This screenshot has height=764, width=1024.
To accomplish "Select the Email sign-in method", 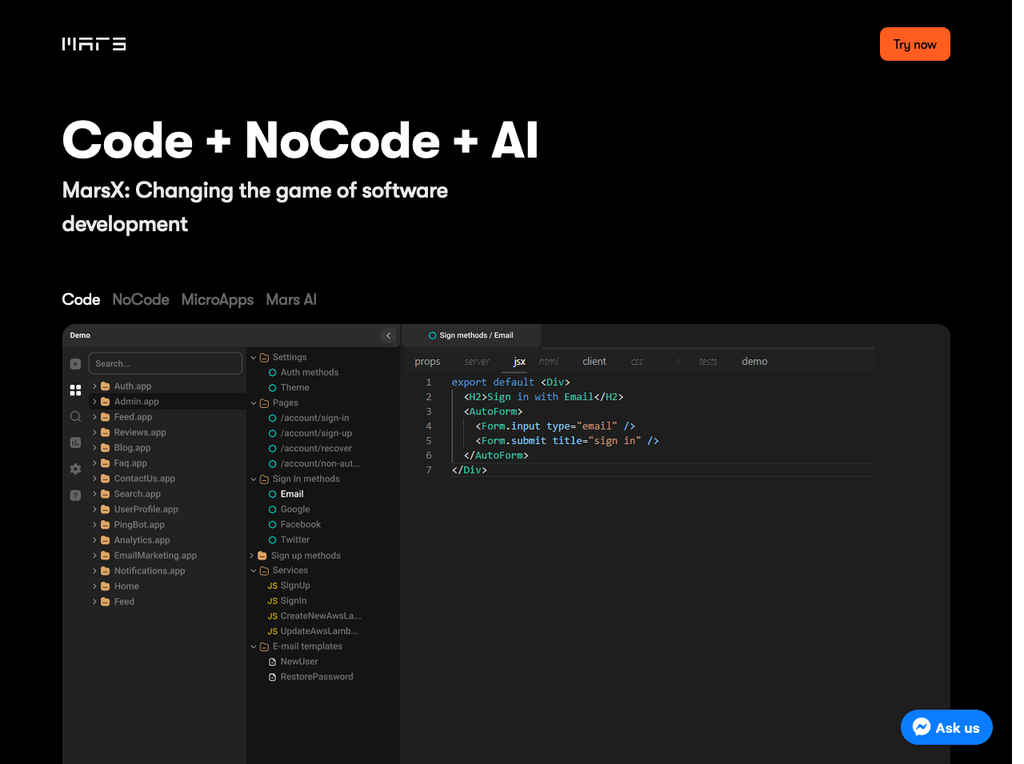I will pyautogui.click(x=292, y=494).
